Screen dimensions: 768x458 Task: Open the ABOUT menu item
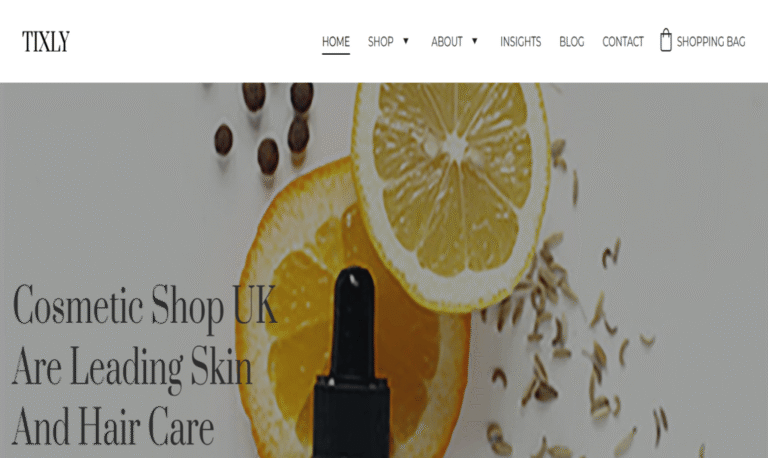click(447, 42)
